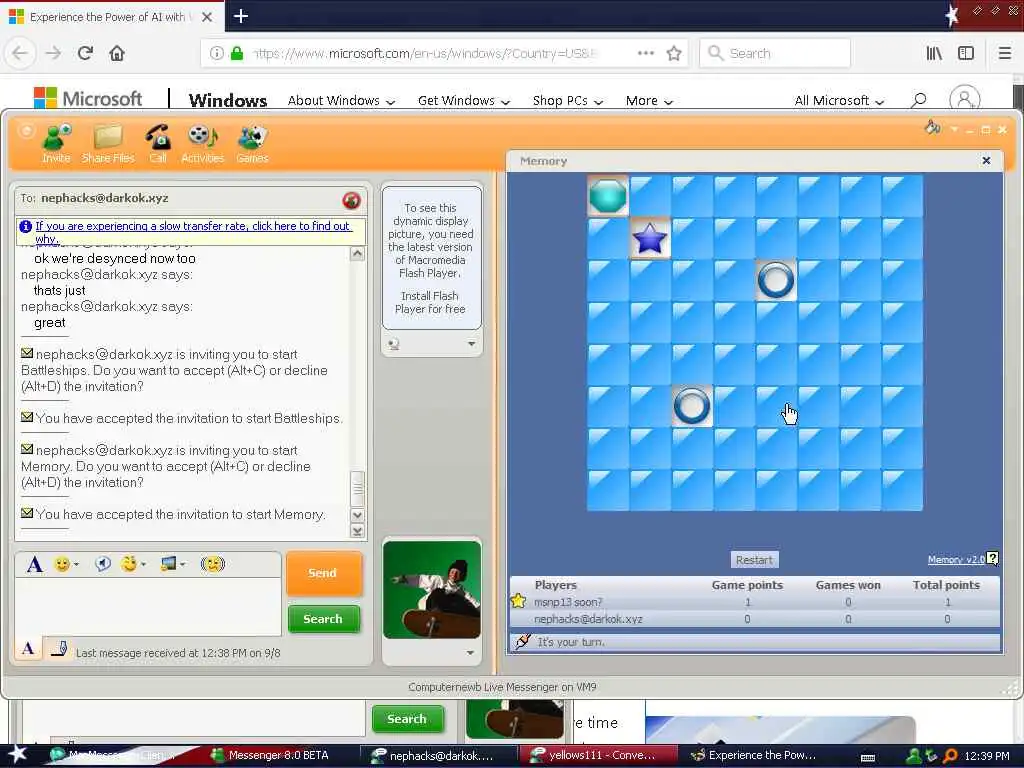
Task: Click the Microsoft site search magnifier
Action: pyautogui.click(x=918, y=100)
